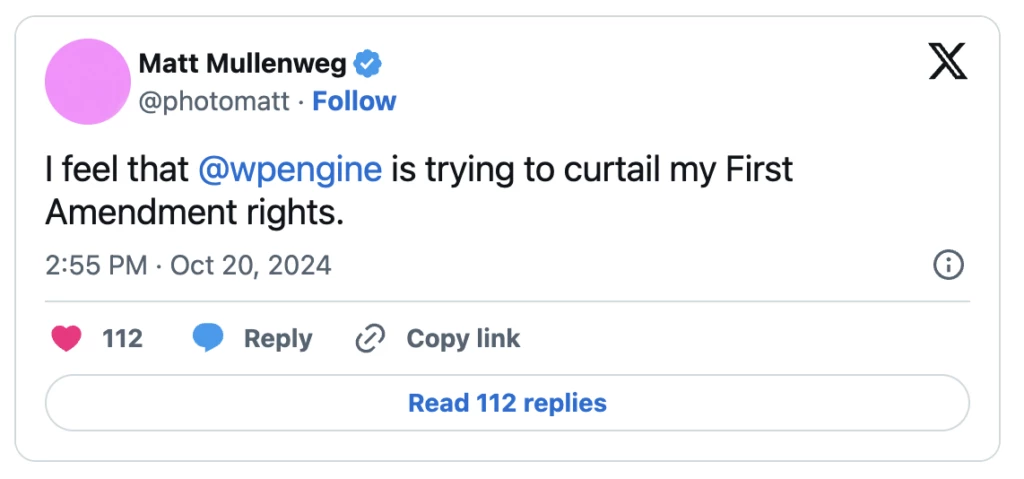The width and height of the screenshot is (1024, 479).
Task: Like the tweet with the heart icon
Action: tap(66, 339)
